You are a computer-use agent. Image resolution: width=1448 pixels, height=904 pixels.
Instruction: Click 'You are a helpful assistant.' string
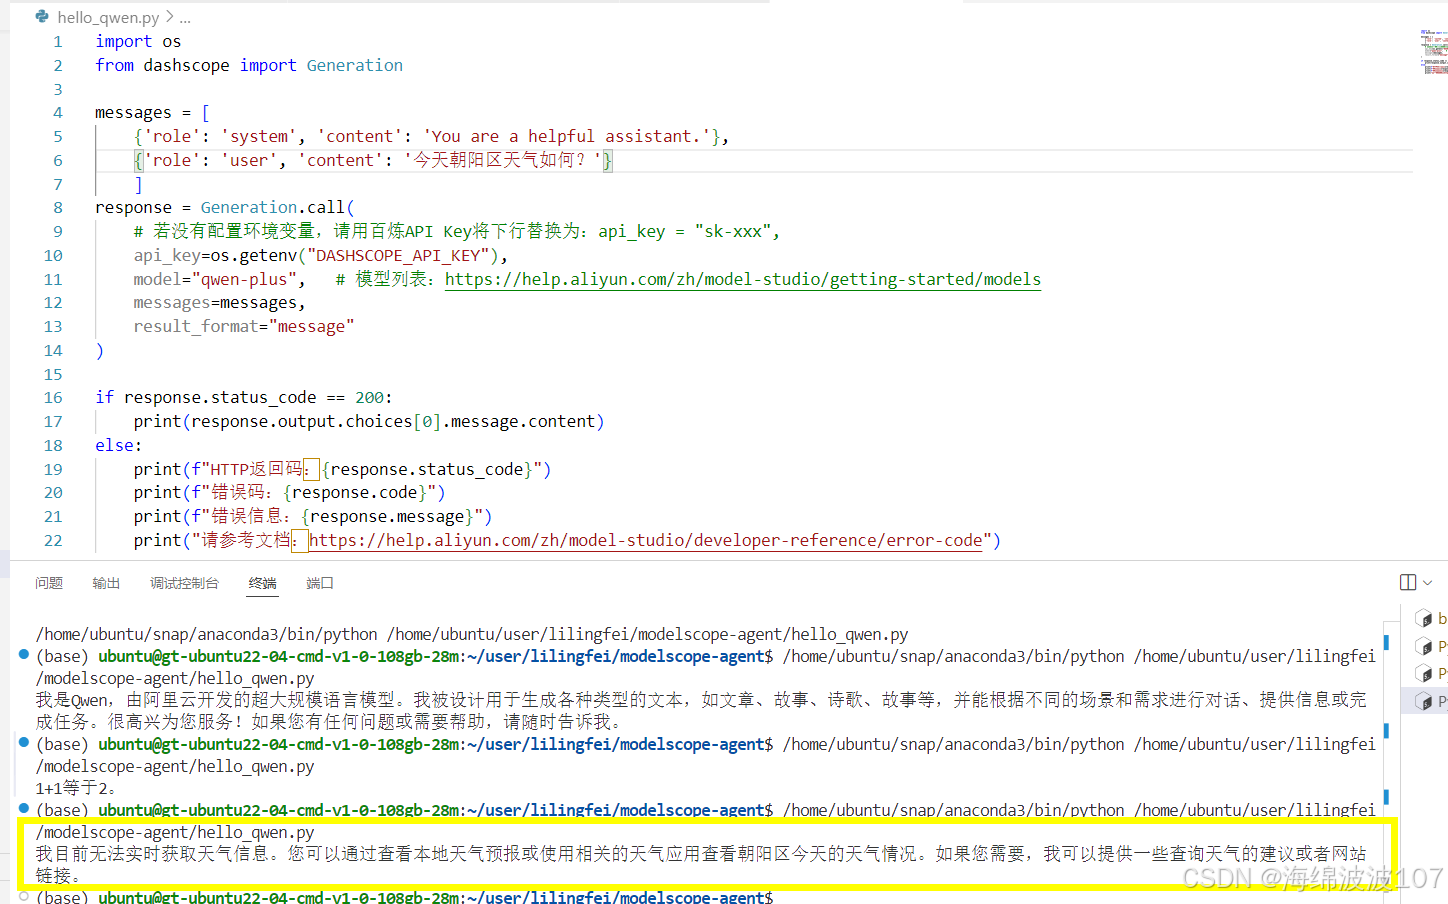pos(567,136)
